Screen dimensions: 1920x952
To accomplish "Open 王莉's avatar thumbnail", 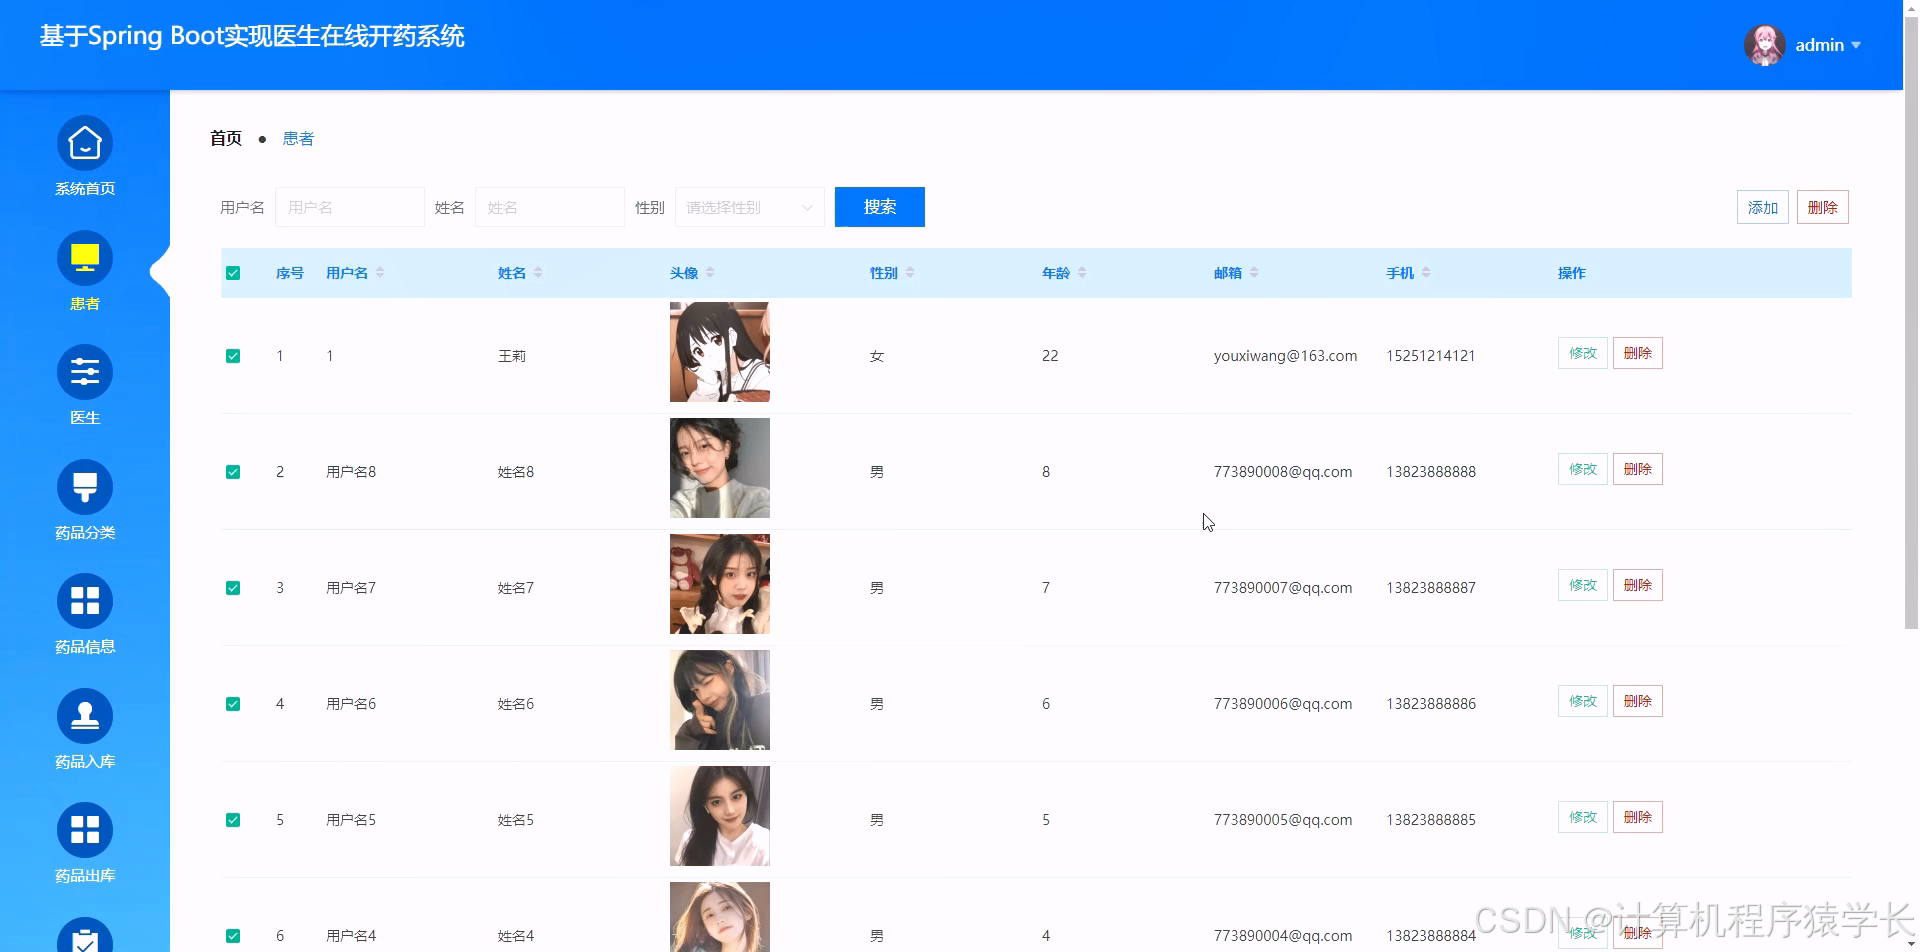I will [x=720, y=352].
